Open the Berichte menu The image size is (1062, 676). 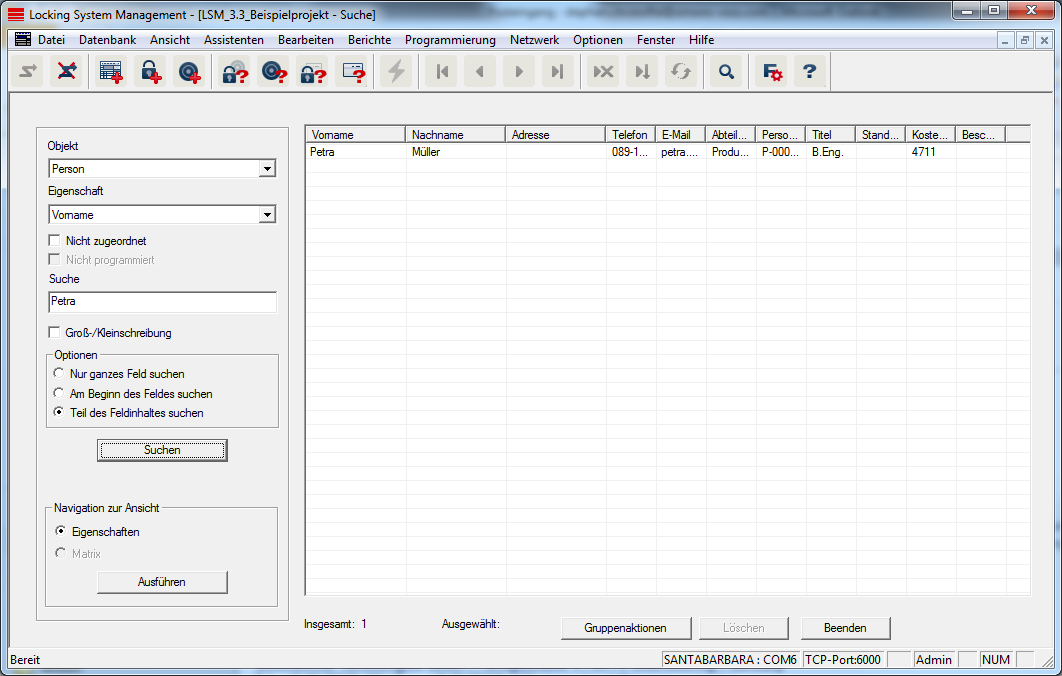(369, 40)
